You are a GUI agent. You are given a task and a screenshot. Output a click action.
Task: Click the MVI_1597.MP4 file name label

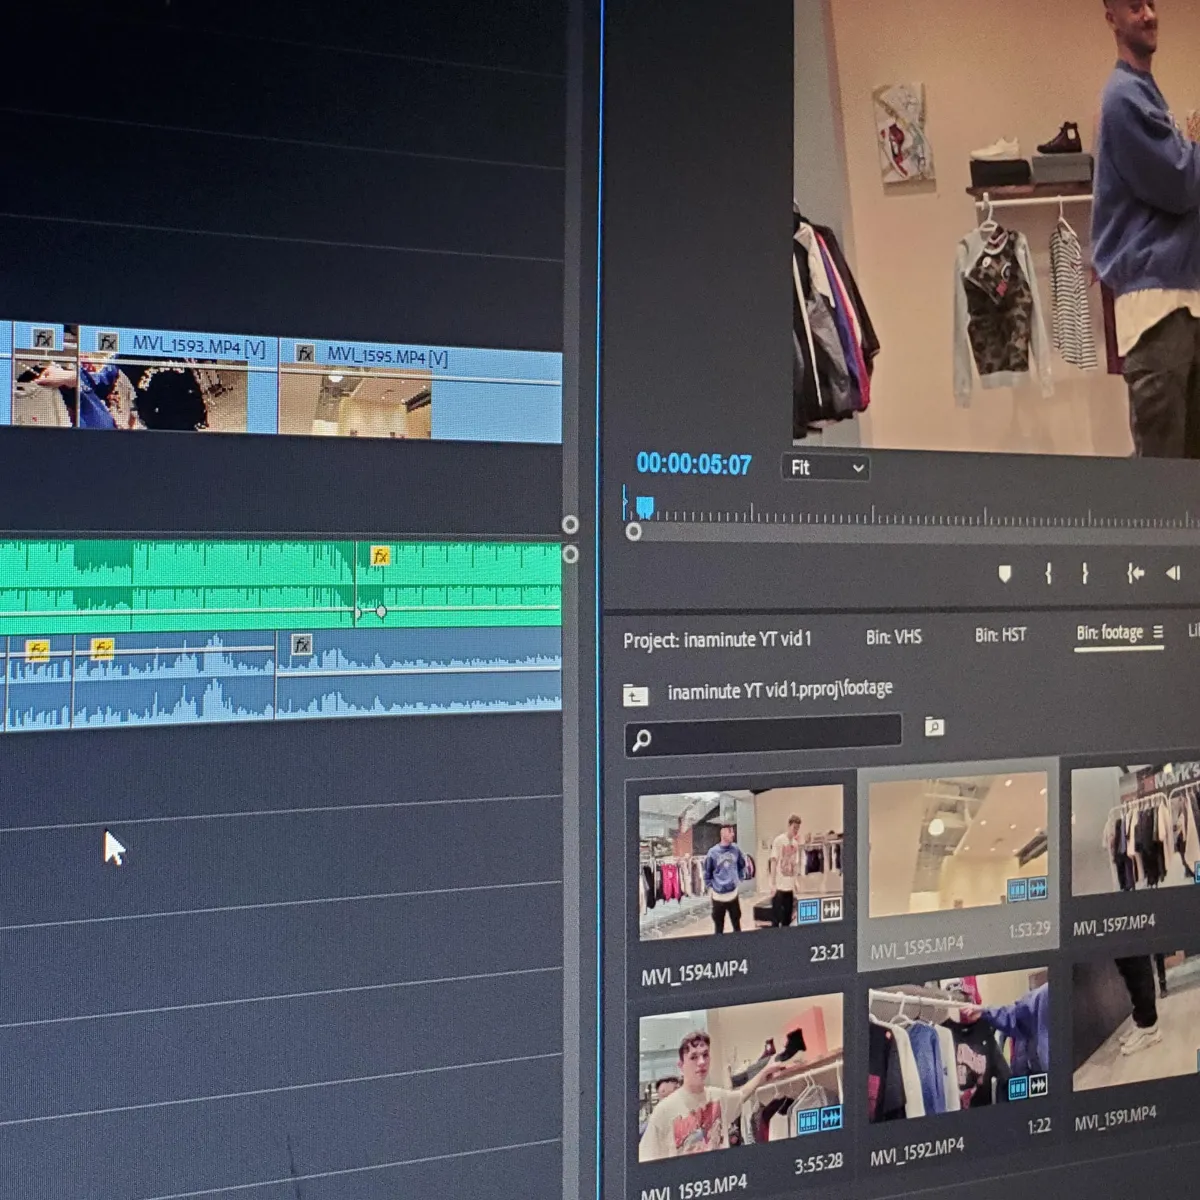1114,924
